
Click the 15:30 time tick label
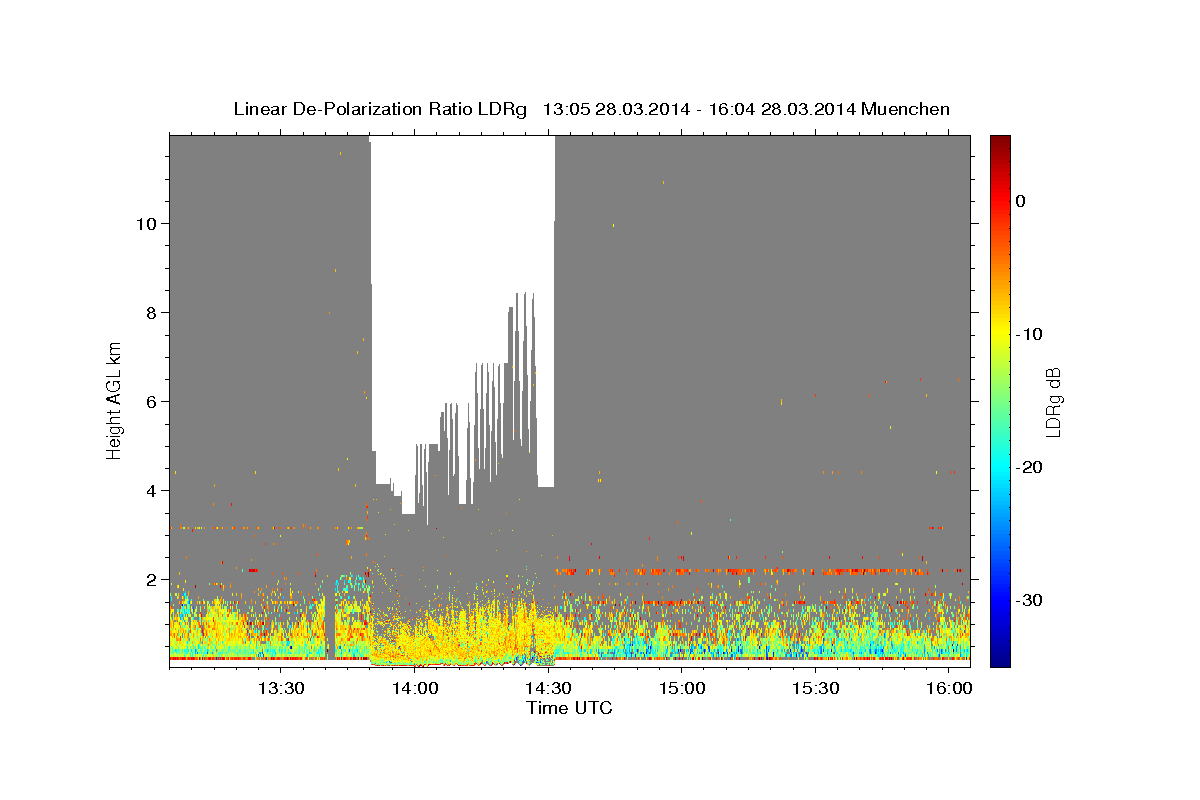815,688
